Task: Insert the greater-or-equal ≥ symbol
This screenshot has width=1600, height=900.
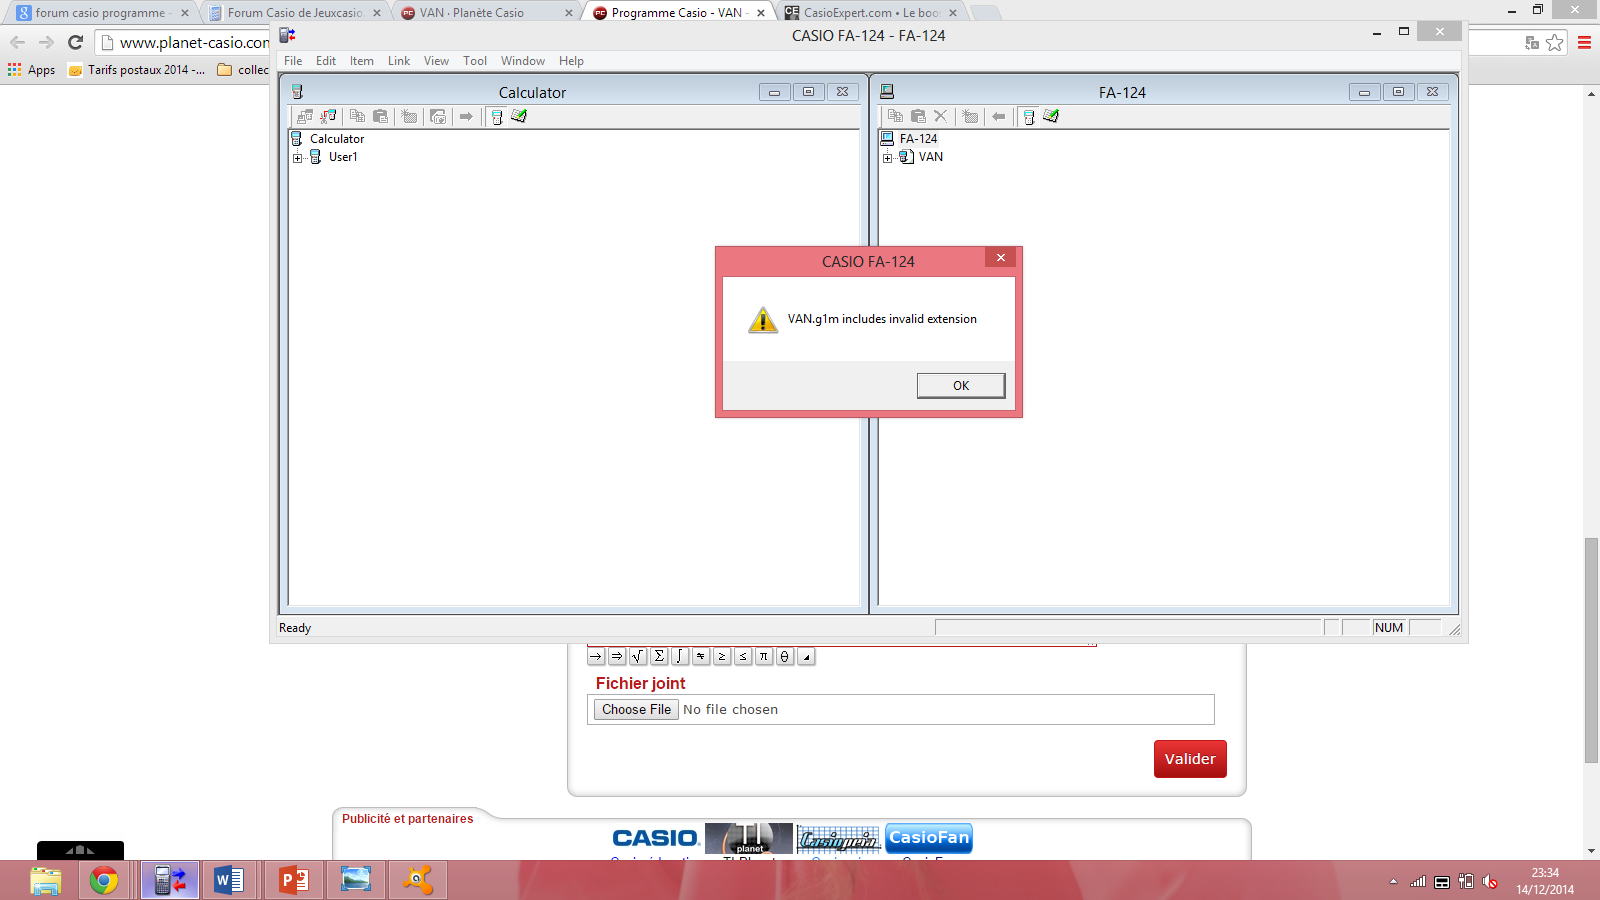Action: (722, 656)
